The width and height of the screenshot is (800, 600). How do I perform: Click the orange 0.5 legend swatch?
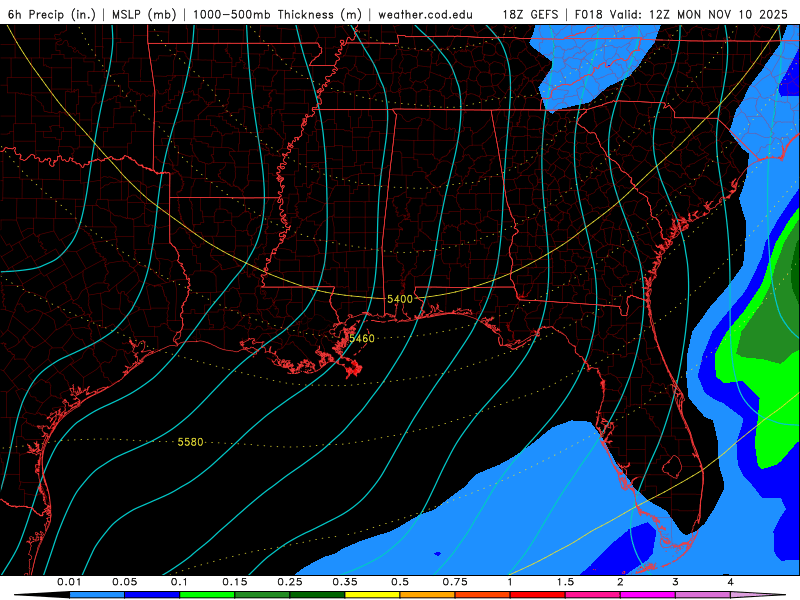pos(428,595)
